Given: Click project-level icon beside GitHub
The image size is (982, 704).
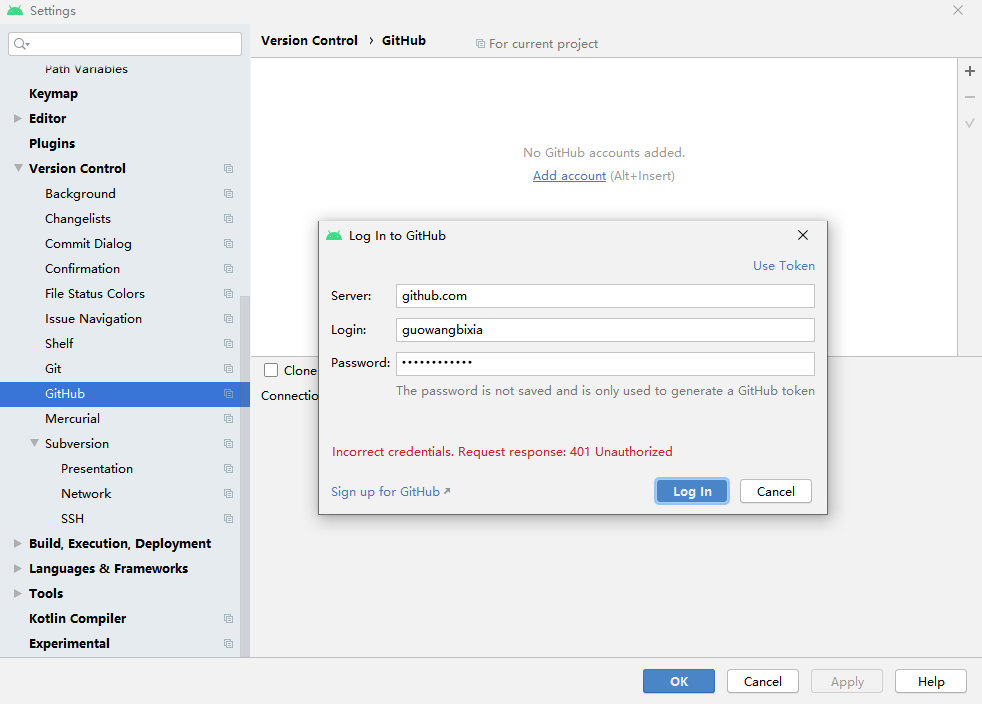Looking at the screenshot, I should pos(229,394).
